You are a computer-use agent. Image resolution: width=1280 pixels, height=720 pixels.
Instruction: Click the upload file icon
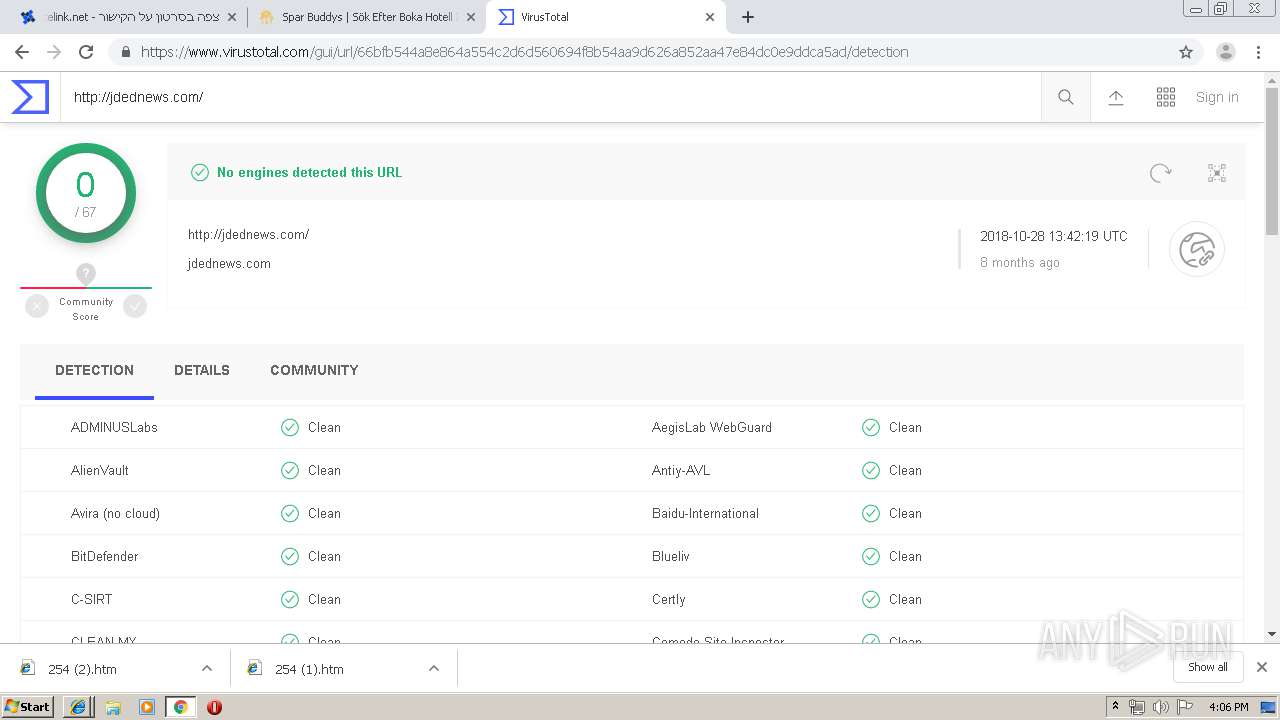pos(1116,97)
